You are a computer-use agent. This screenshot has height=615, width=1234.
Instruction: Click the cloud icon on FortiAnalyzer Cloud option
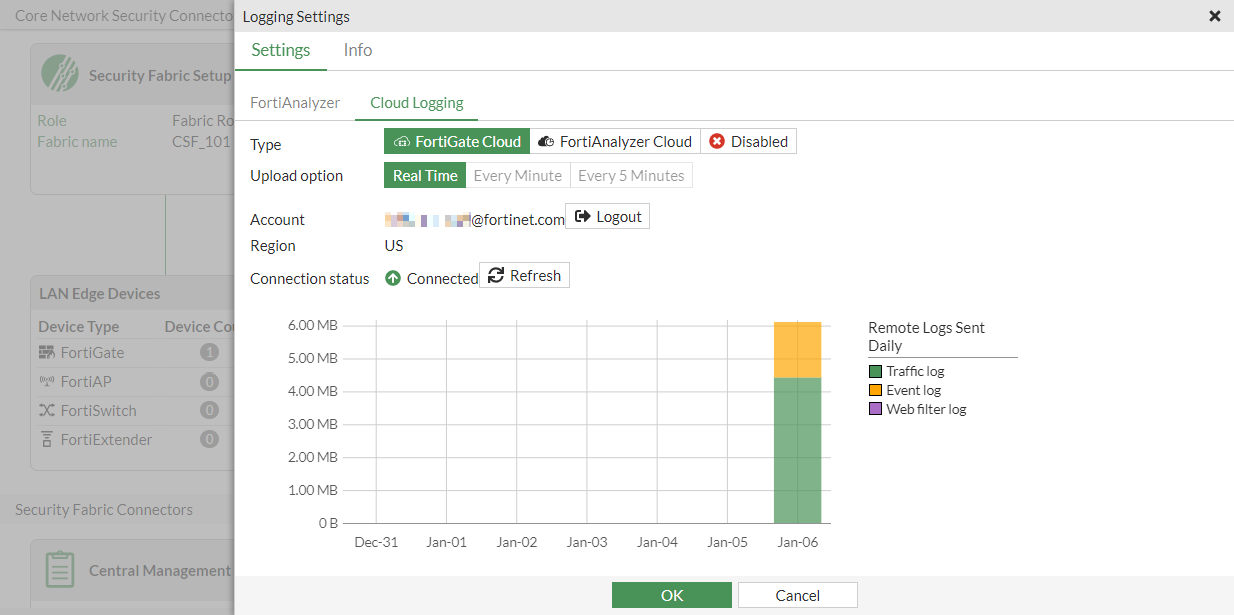tap(546, 140)
